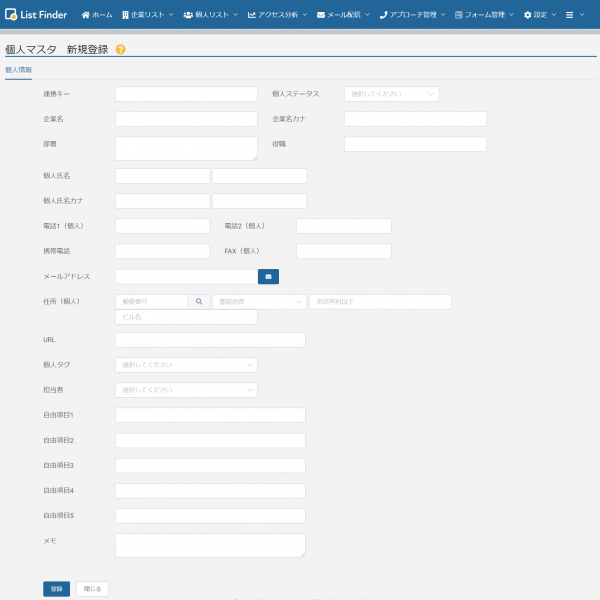Click the 閉じる button
The image size is (600, 600).
(x=92, y=589)
